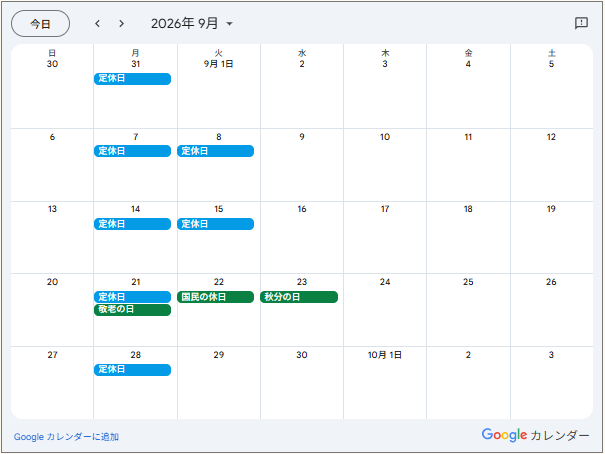Open 定休日 event on September 14

[x=132, y=224]
